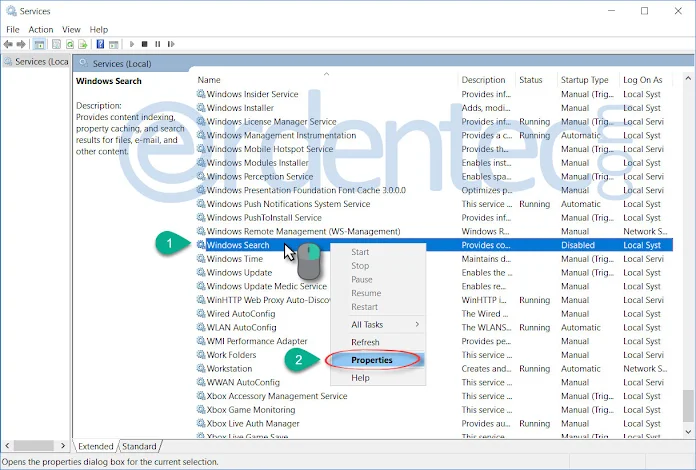Select Windows Mobile Hotspot Service
Viewport: 696px width, 470px height.
(435, 149)
